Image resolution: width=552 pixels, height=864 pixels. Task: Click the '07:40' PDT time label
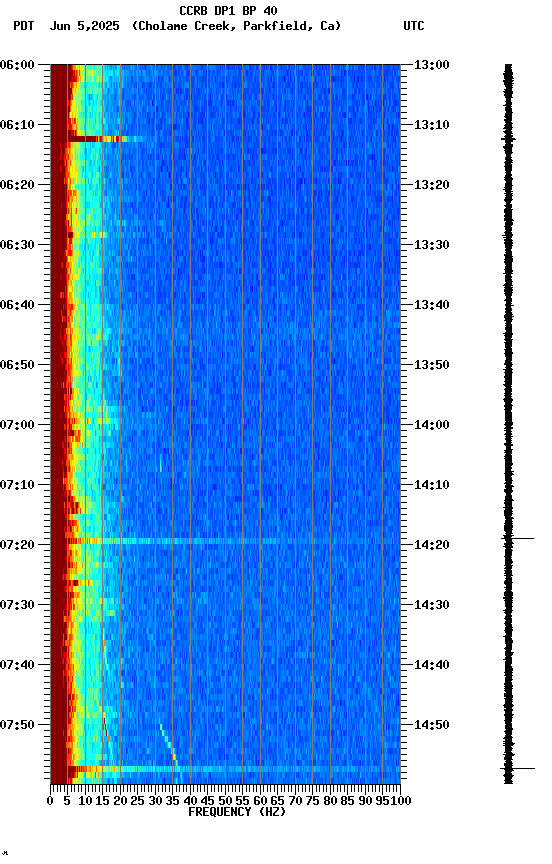pos(17,665)
